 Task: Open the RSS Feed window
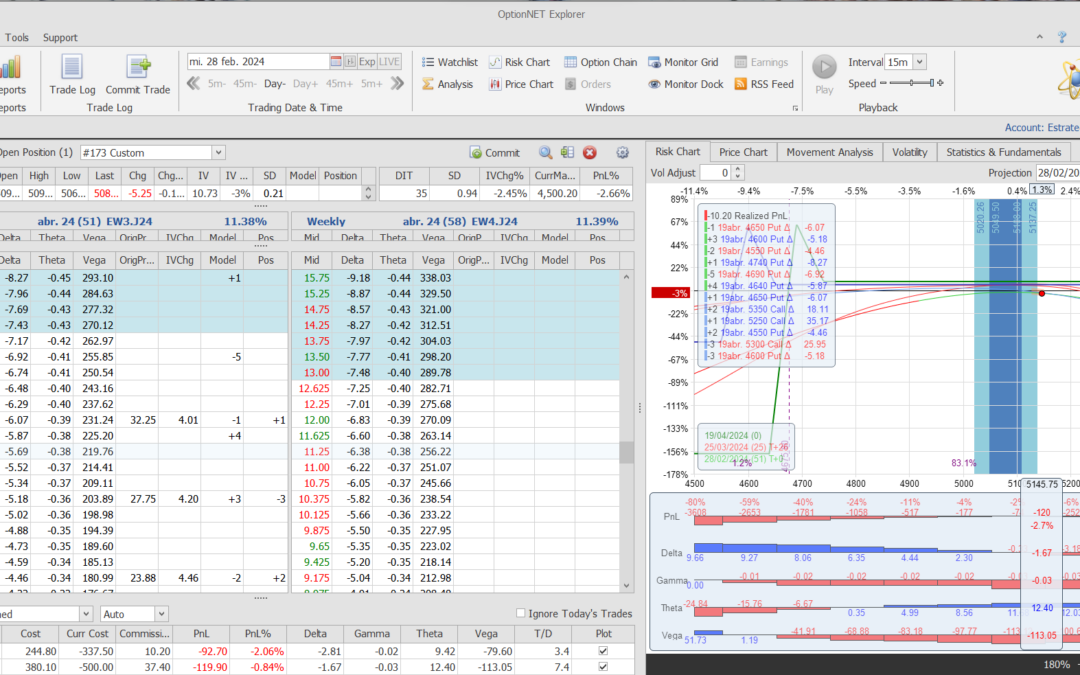[764, 84]
